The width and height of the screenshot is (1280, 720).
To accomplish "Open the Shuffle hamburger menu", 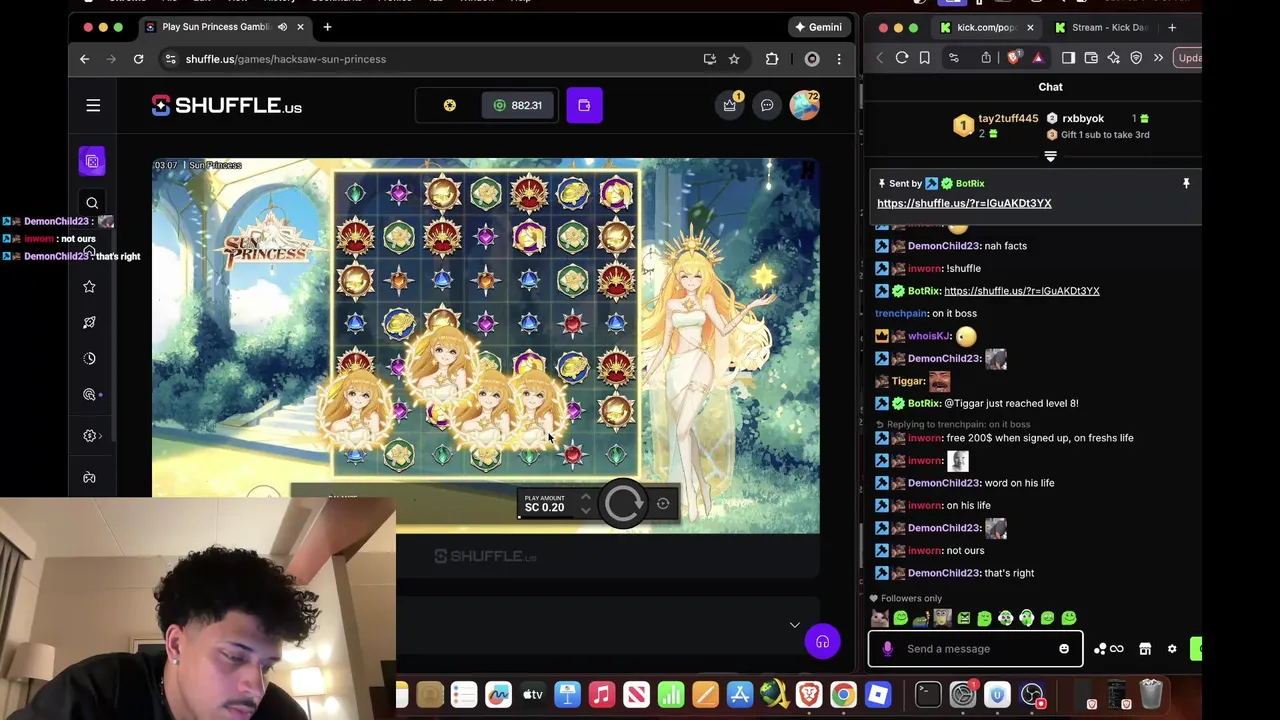I will 93,105.
